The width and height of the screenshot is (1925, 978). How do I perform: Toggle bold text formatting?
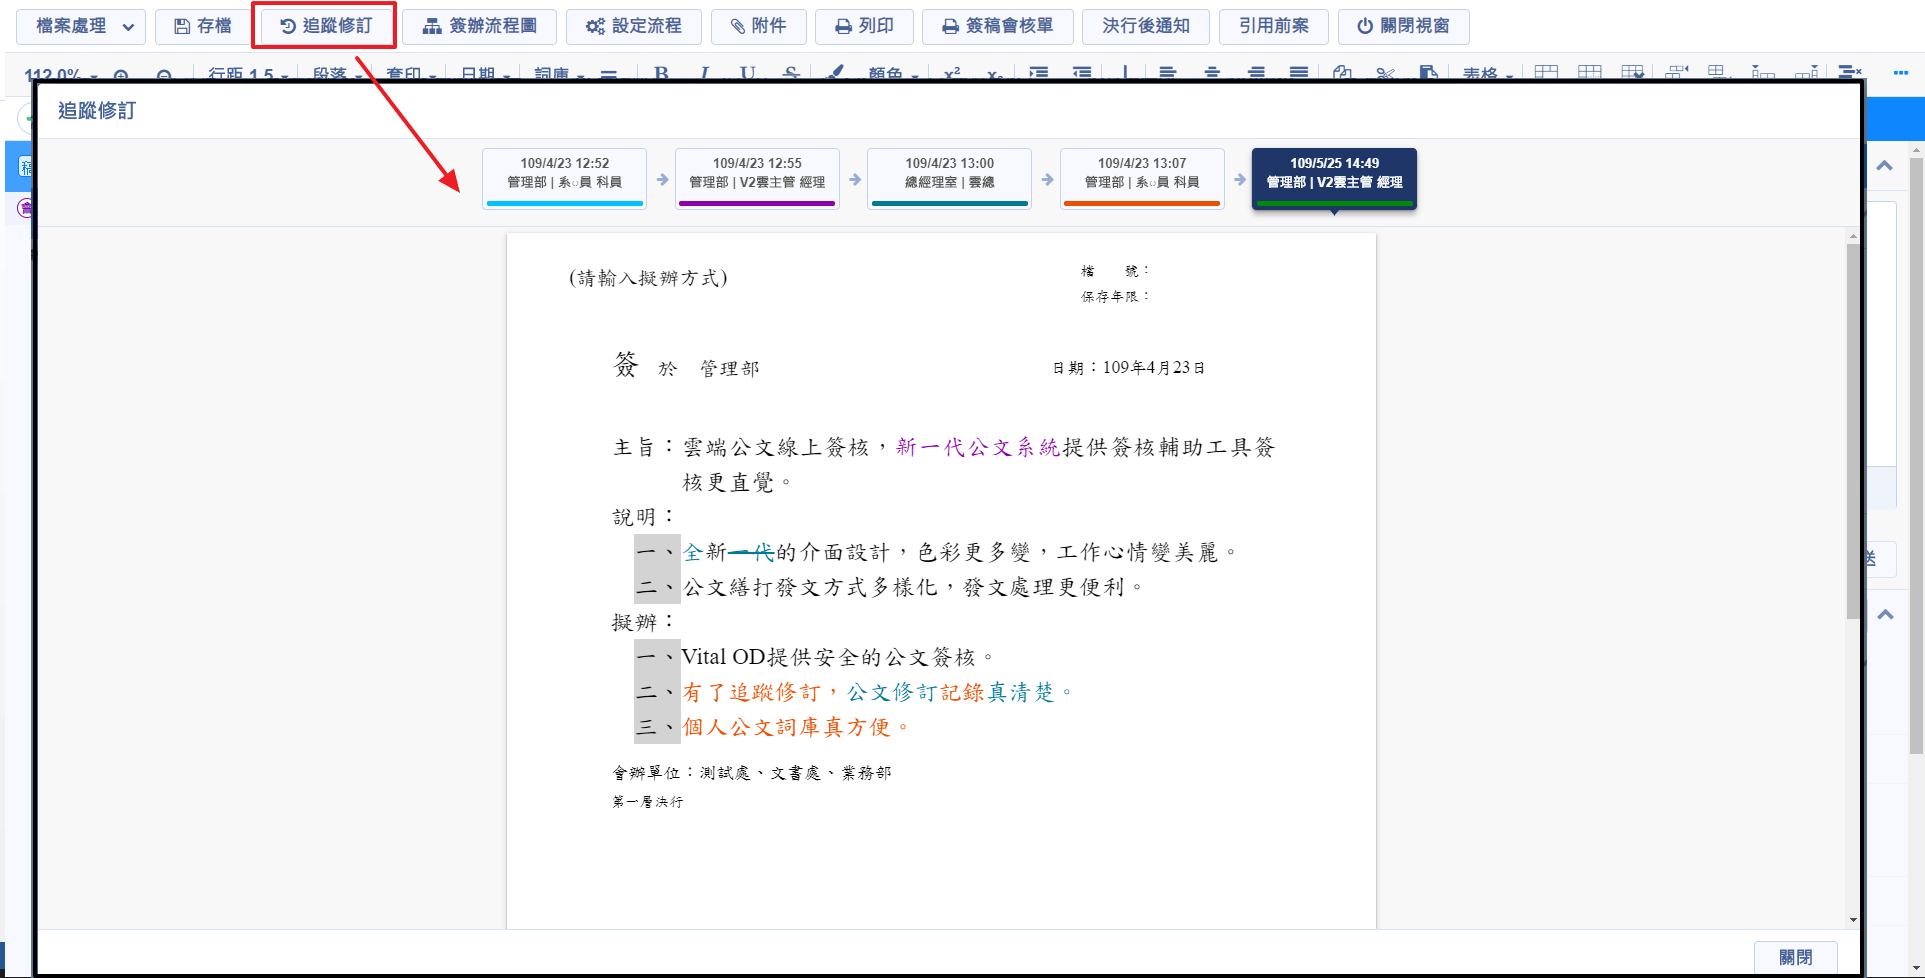[x=661, y=73]
